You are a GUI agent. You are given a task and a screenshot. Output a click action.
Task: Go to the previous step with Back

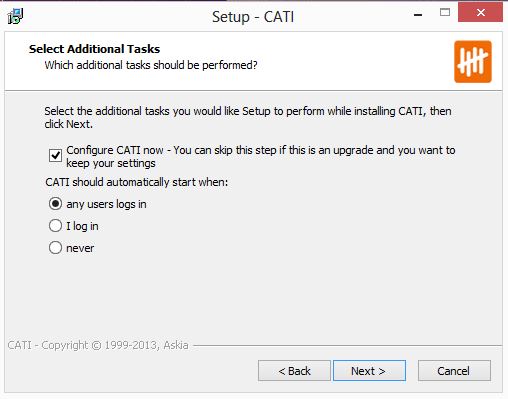[x=294, y=371]
